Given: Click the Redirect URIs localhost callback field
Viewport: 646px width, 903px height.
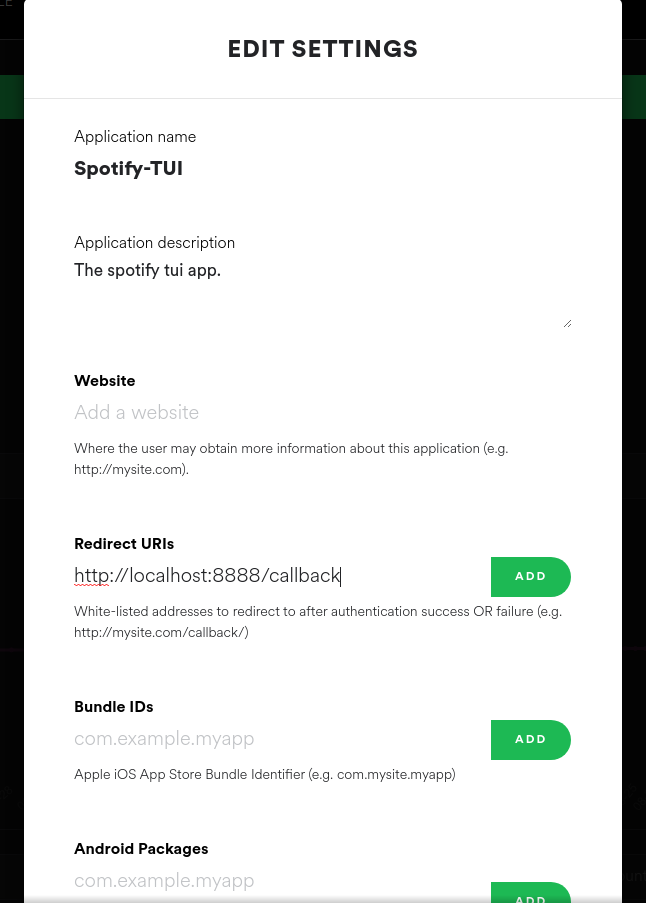Looking at the screenshot, I should coord(278,576).
